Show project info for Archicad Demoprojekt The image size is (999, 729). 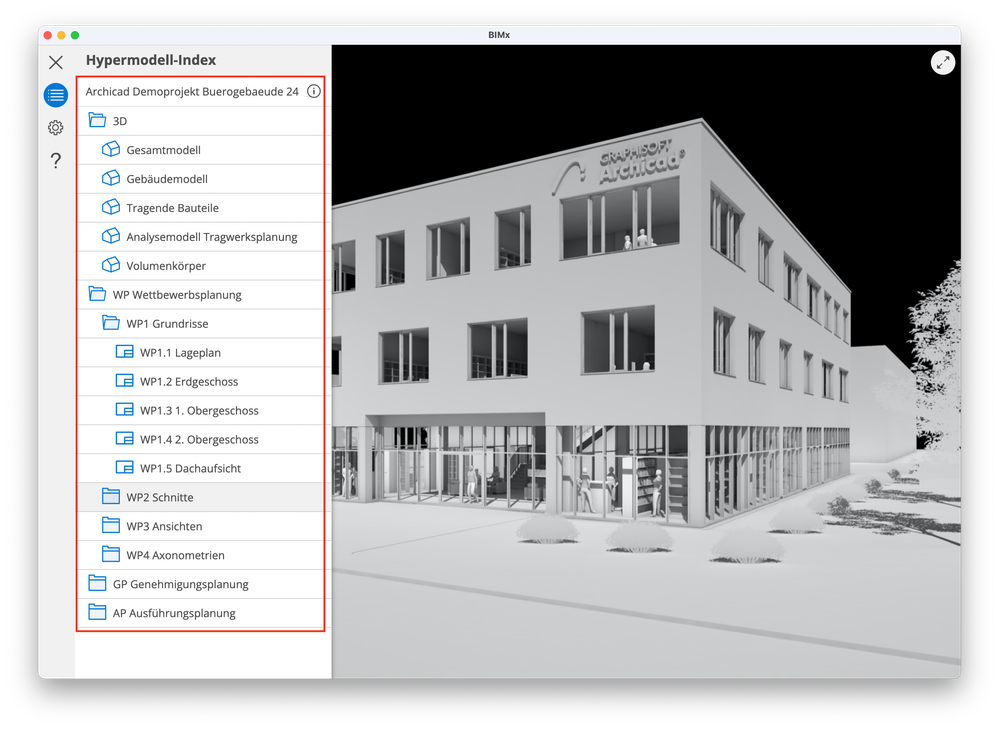pos(313,91)
